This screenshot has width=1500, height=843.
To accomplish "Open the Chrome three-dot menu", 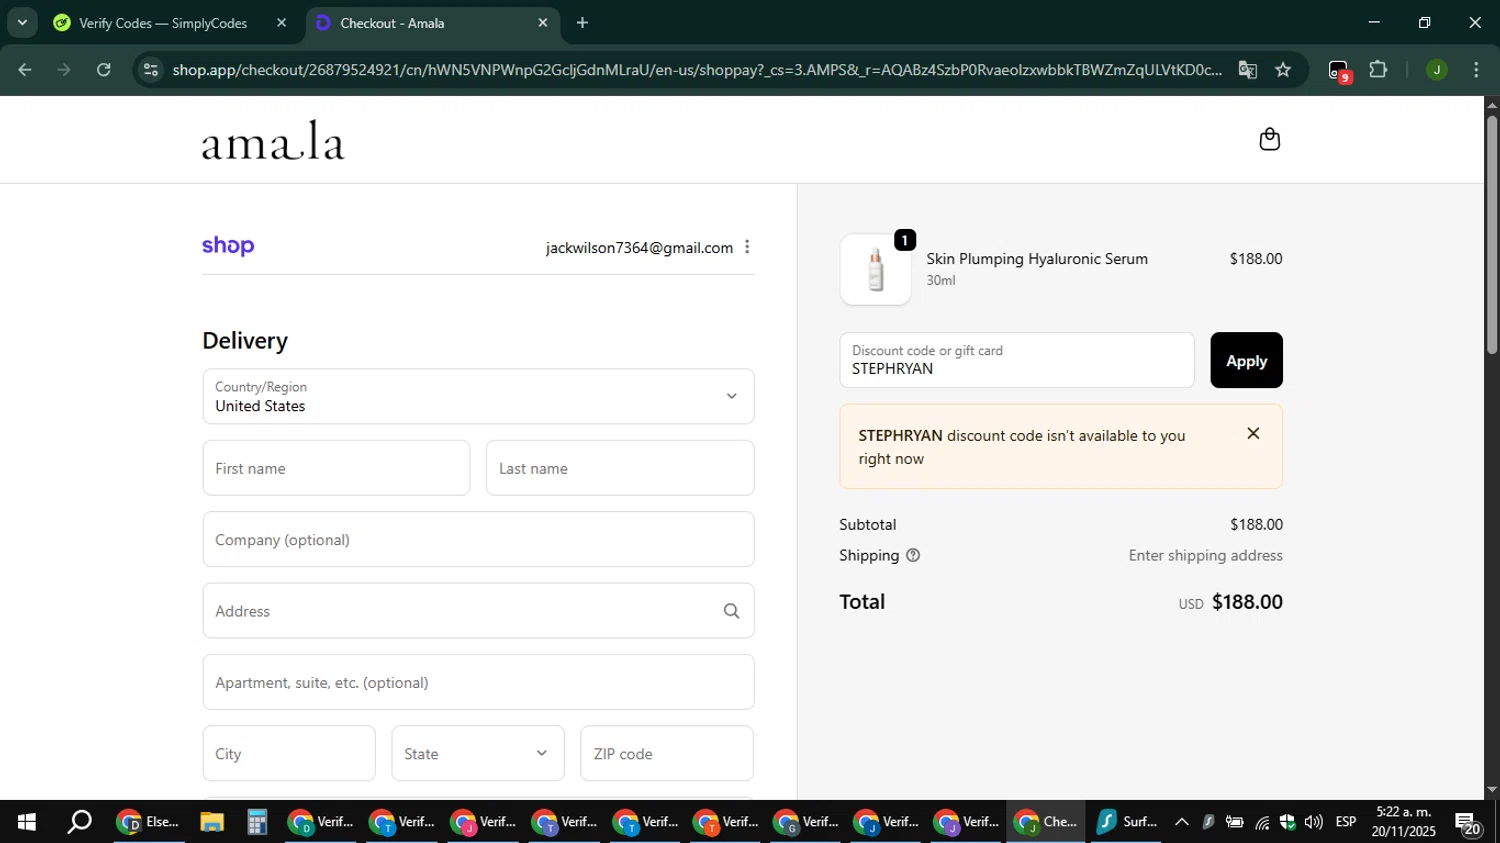I will (x=1476, y=70).
